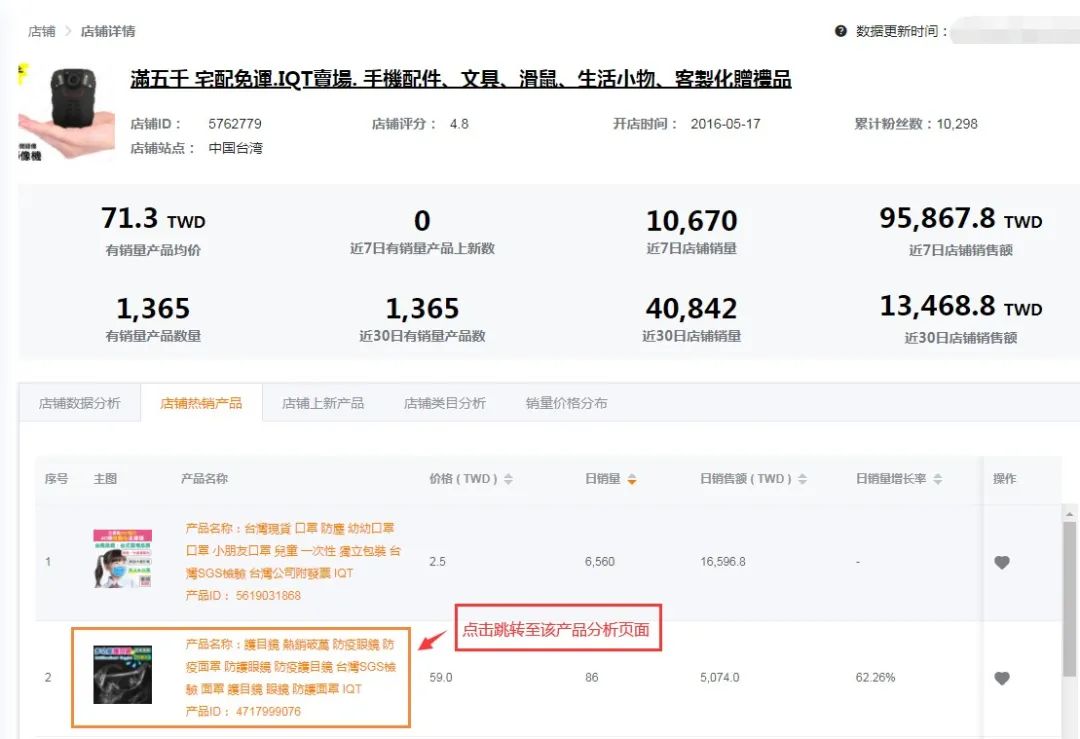Screen dimensions: 1080x739
Task: Open the shop title link 滿五千 宅配免運
Action: coord(461,79)
